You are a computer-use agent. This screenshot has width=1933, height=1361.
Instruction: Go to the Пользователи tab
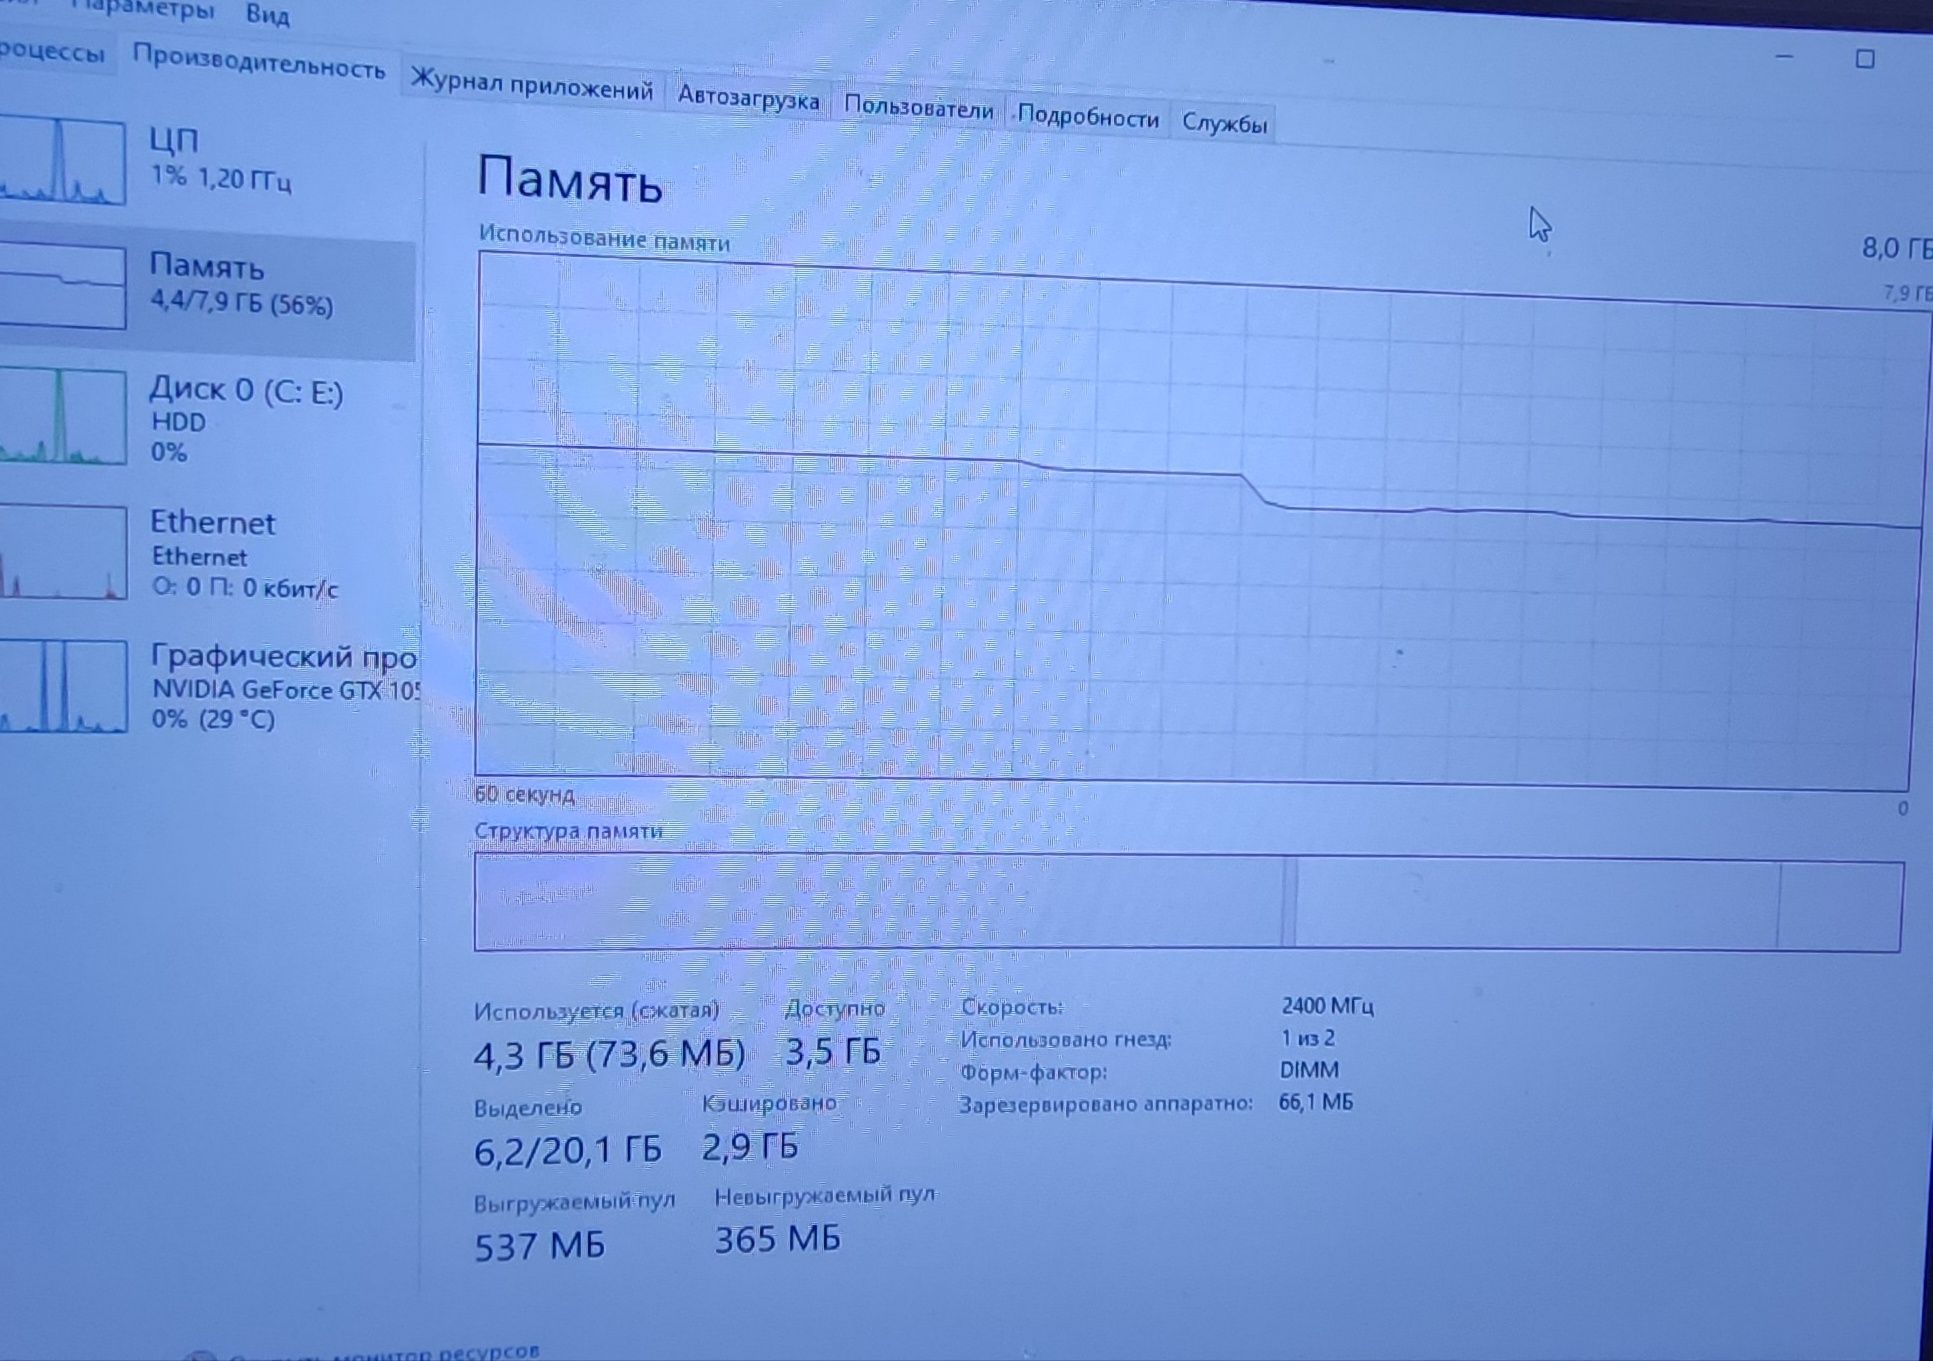click(918, 108)
